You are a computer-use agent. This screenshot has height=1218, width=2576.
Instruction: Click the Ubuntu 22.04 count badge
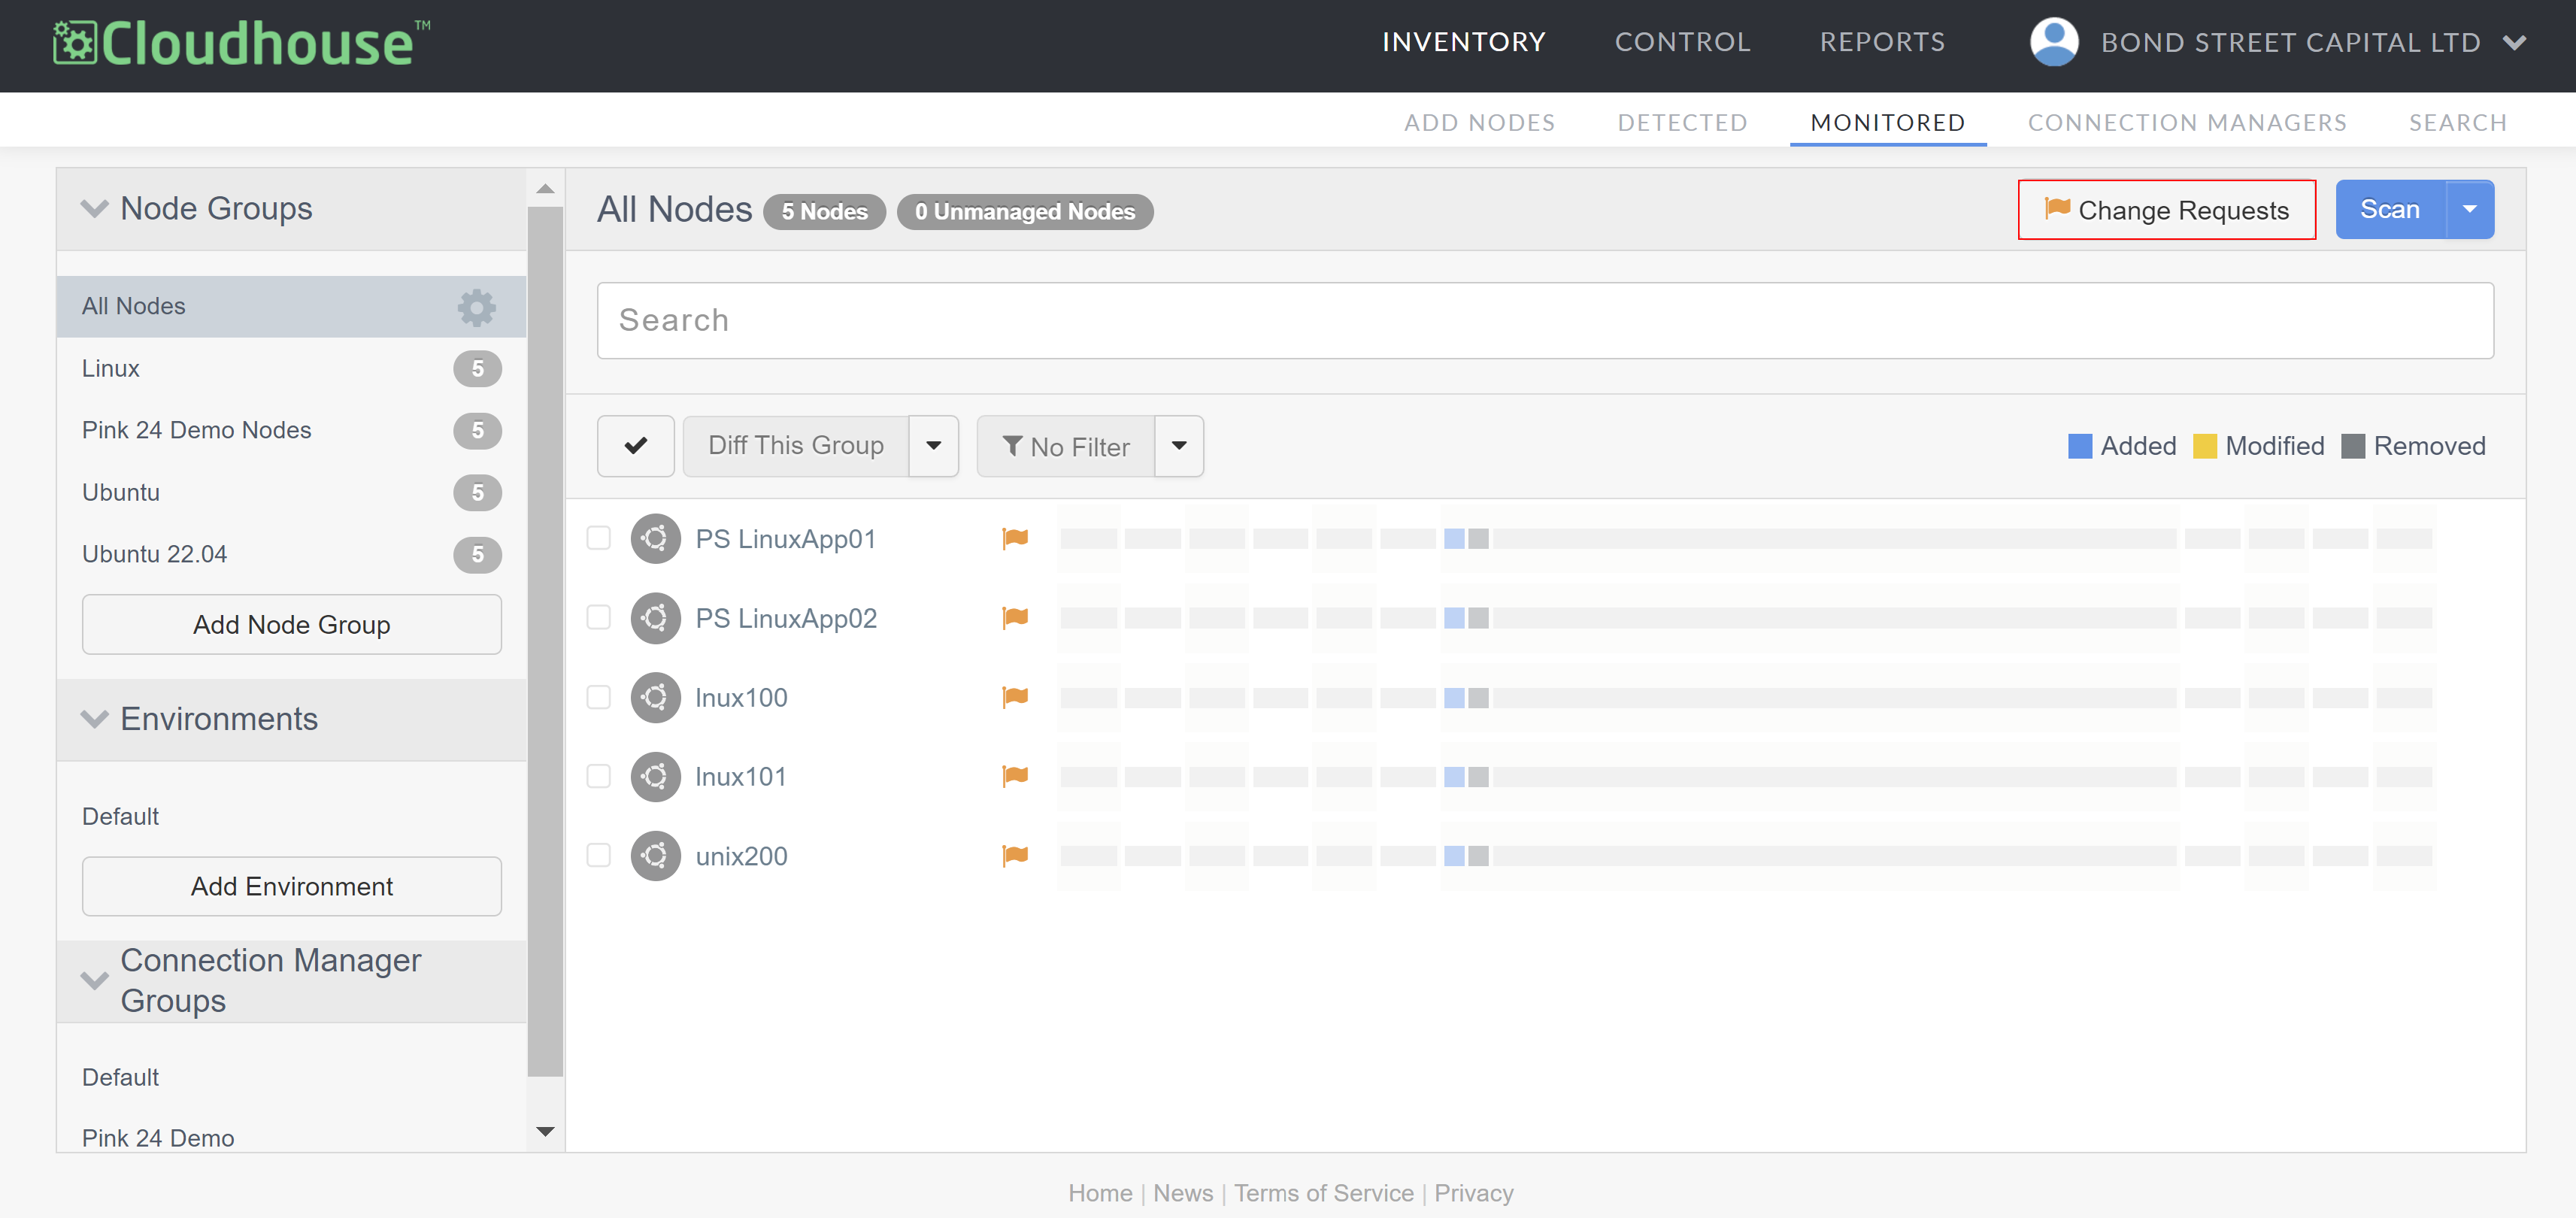coord(477,555)
